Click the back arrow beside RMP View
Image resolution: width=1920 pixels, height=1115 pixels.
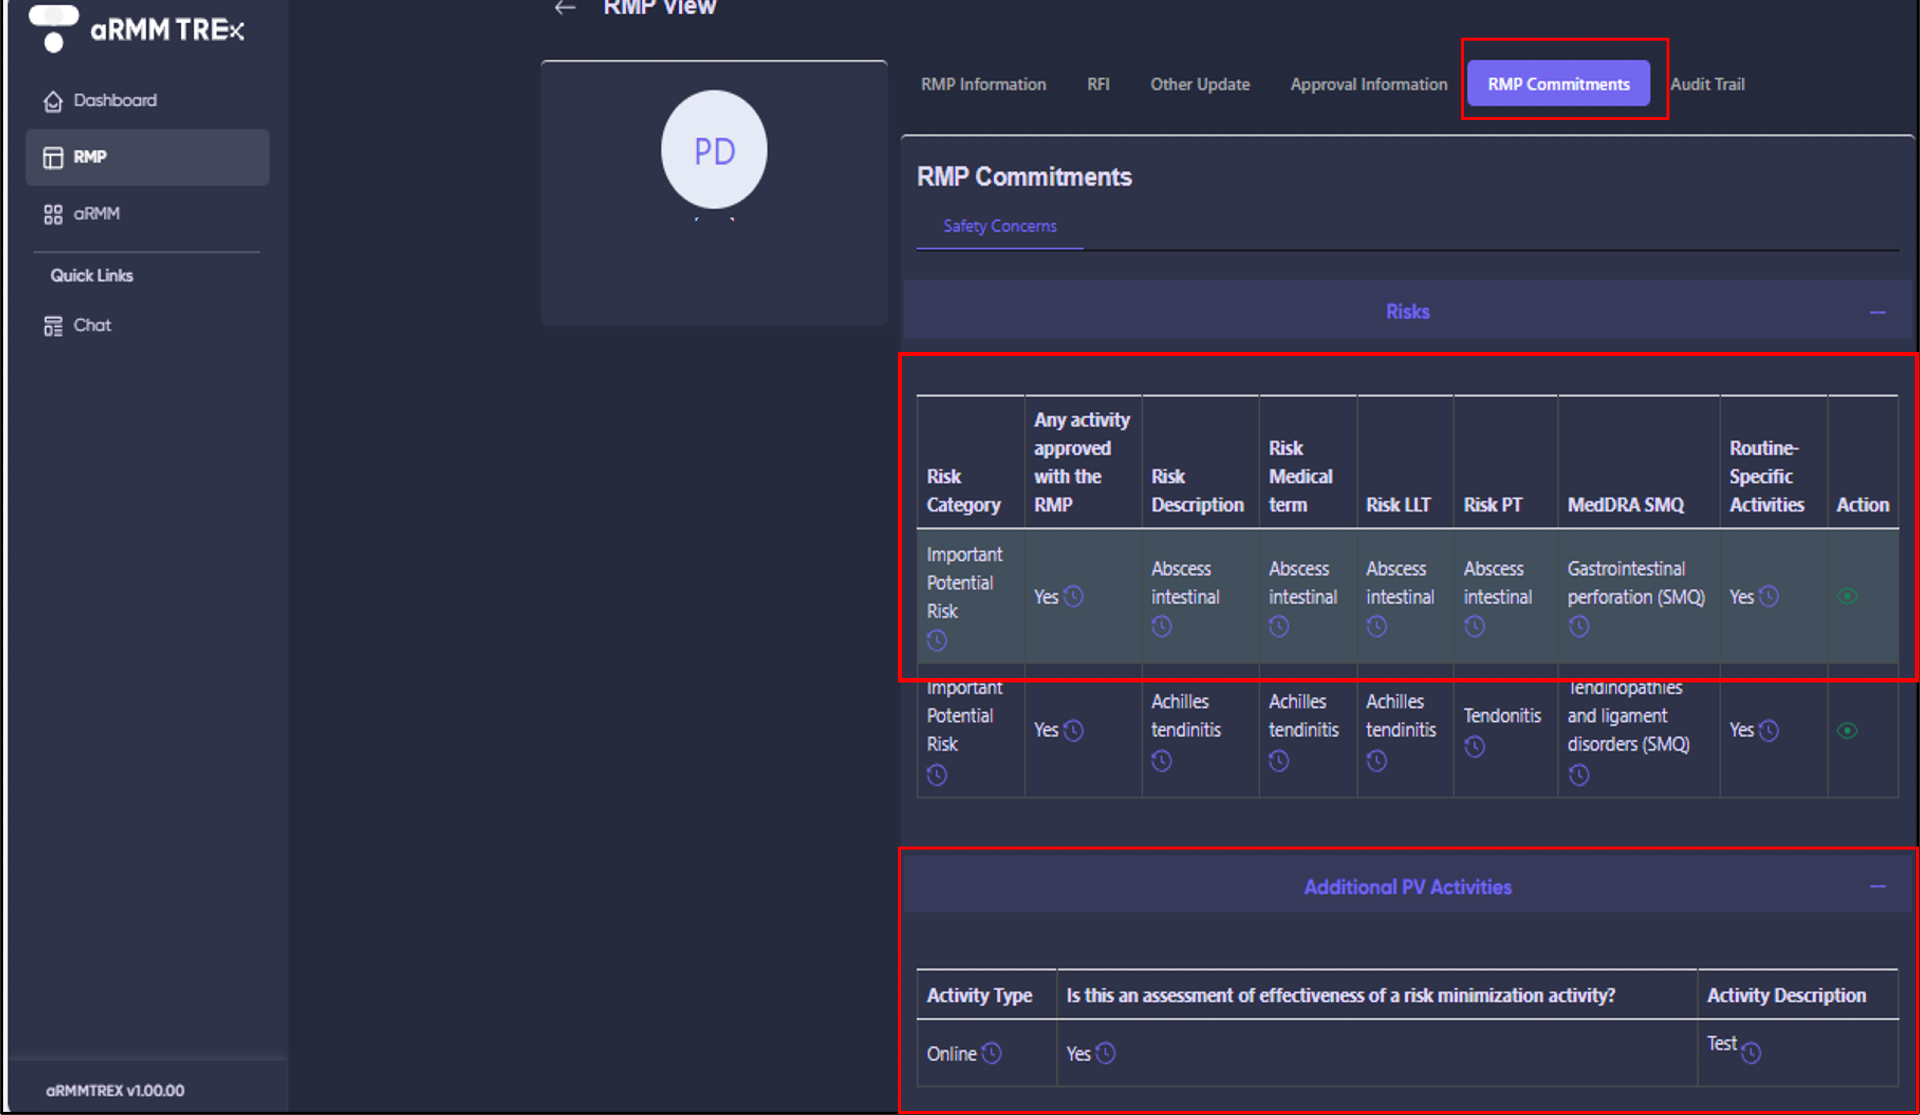(x=565, y=8)
